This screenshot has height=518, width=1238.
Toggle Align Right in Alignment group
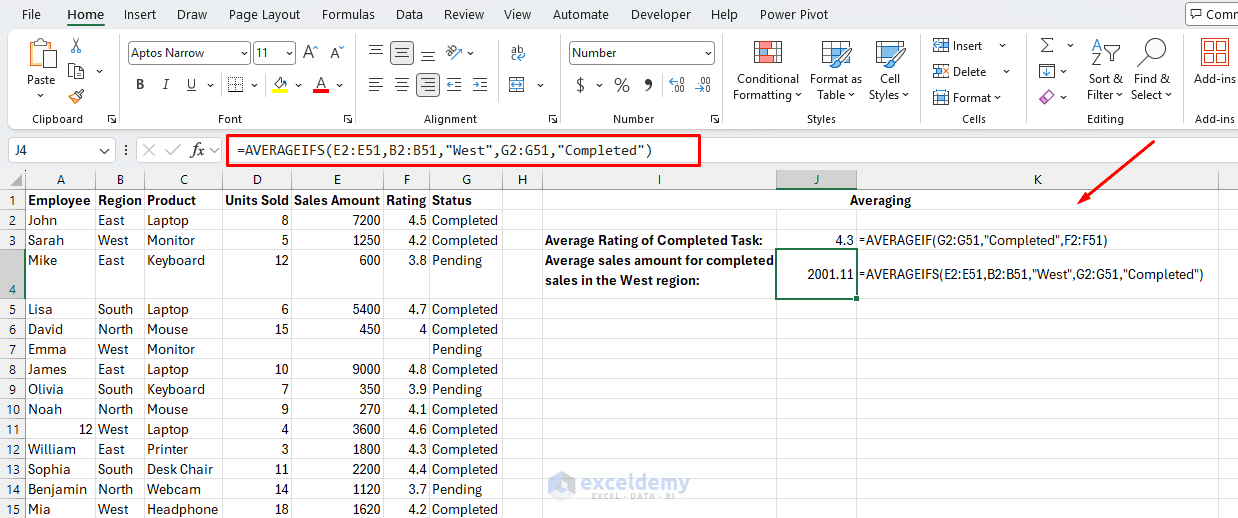point(428,85)
